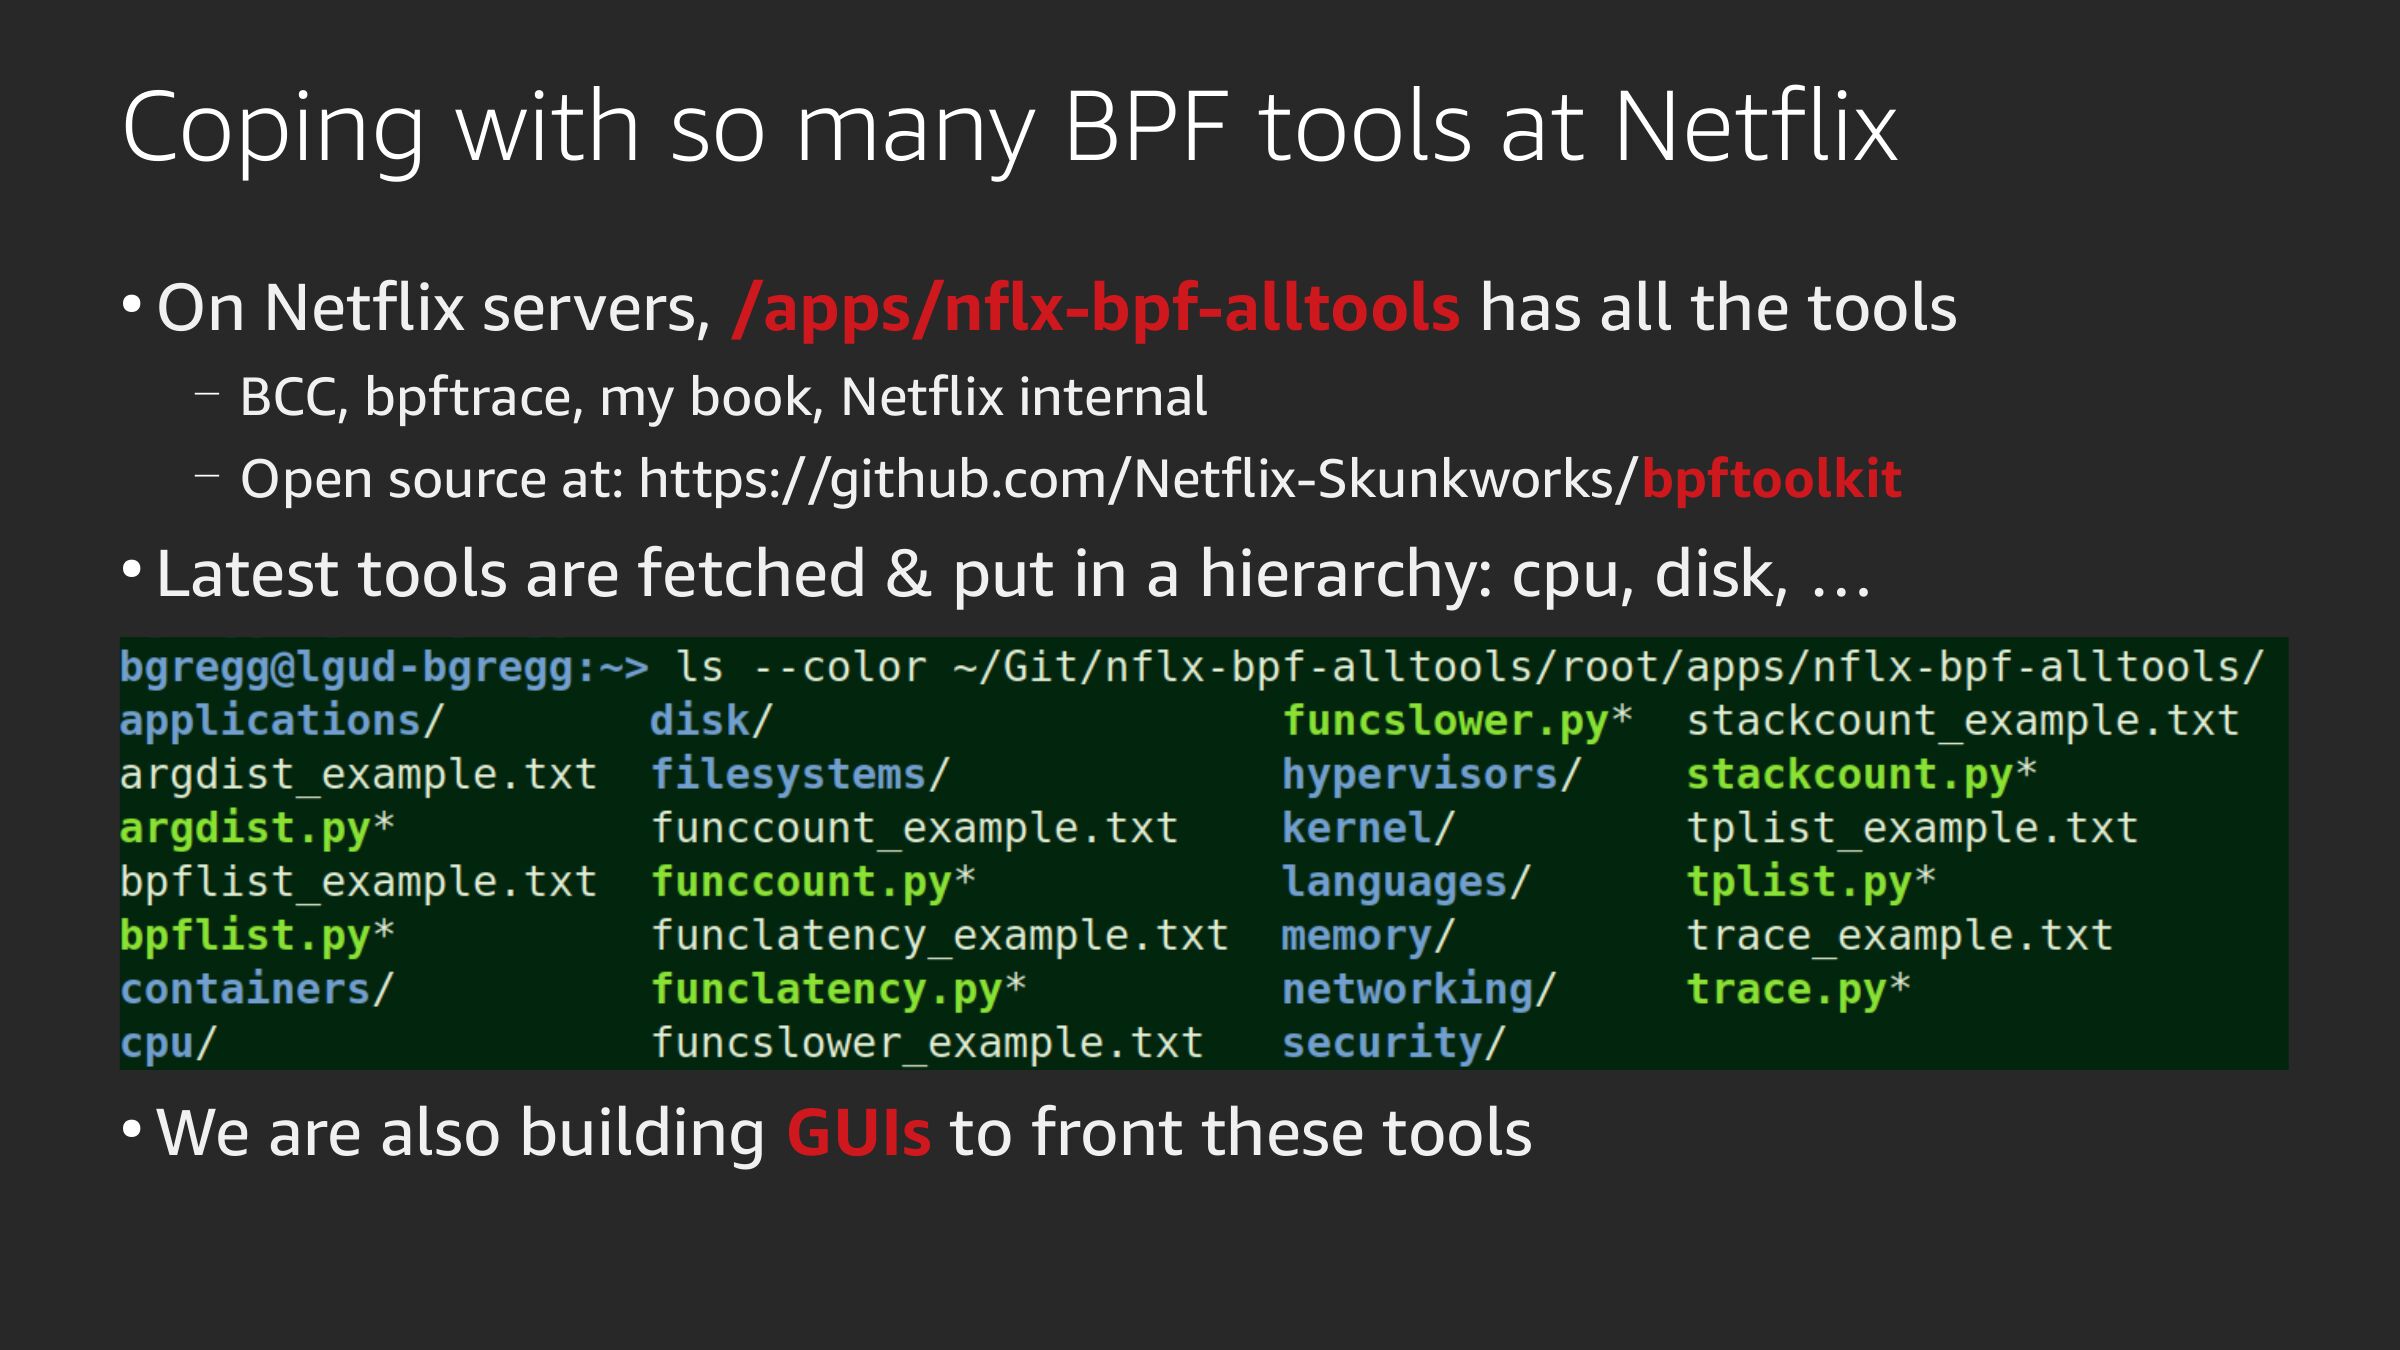Viewport: 2400px width, 1350px height.
Task: Click the green funccount.py executable
Action: 812,883
